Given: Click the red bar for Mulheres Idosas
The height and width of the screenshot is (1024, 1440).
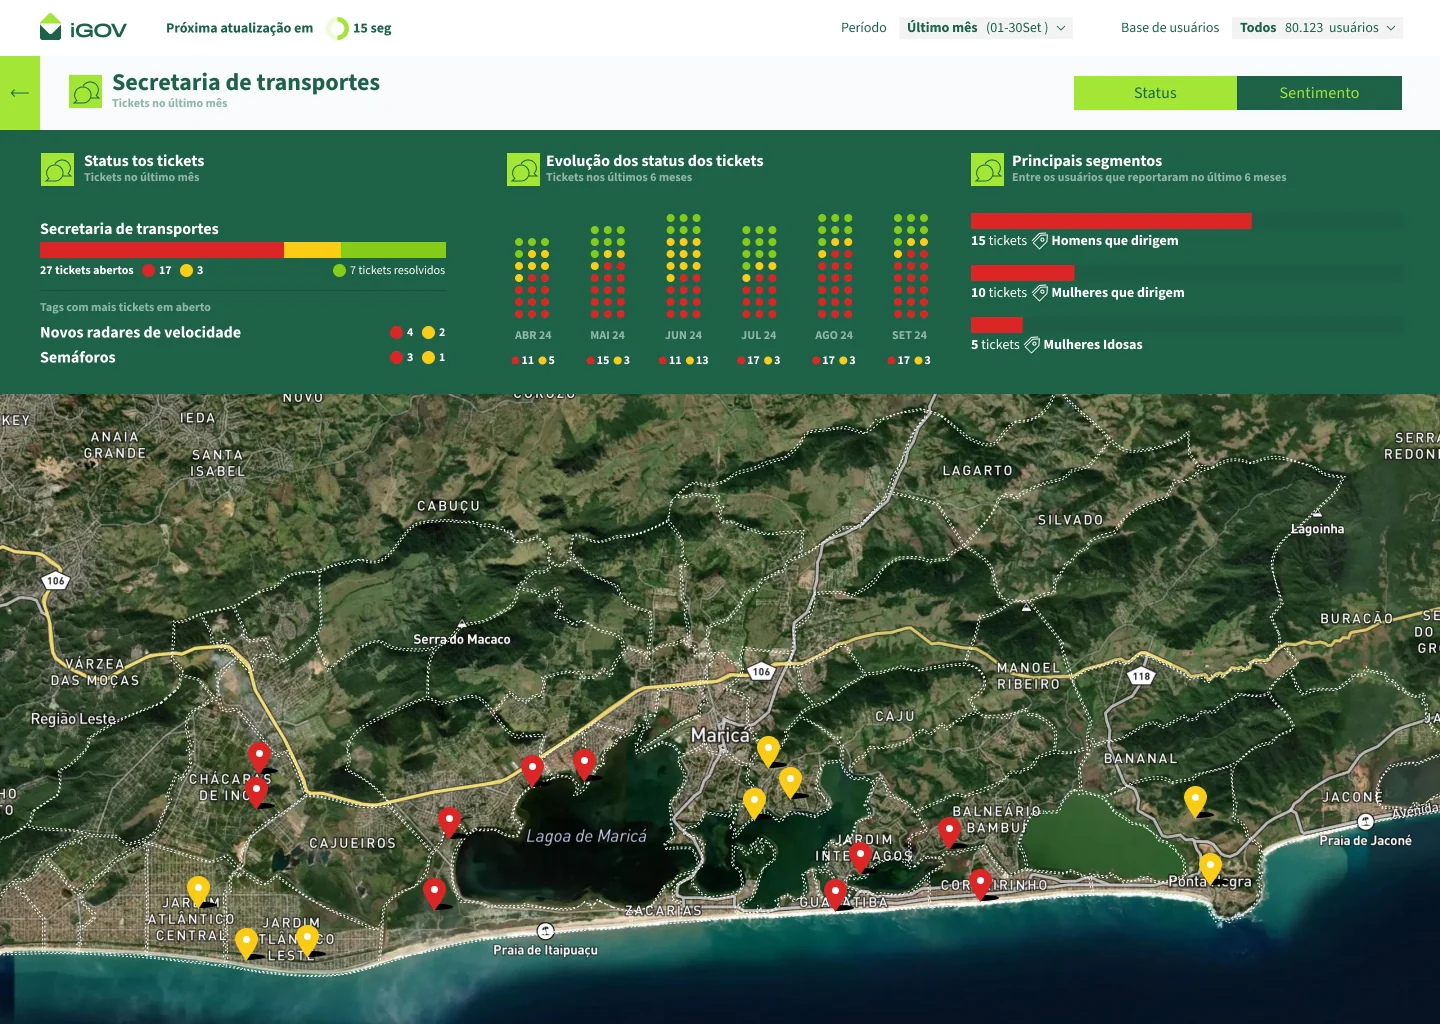Looking at the screenshot, I should click(997, 325).
